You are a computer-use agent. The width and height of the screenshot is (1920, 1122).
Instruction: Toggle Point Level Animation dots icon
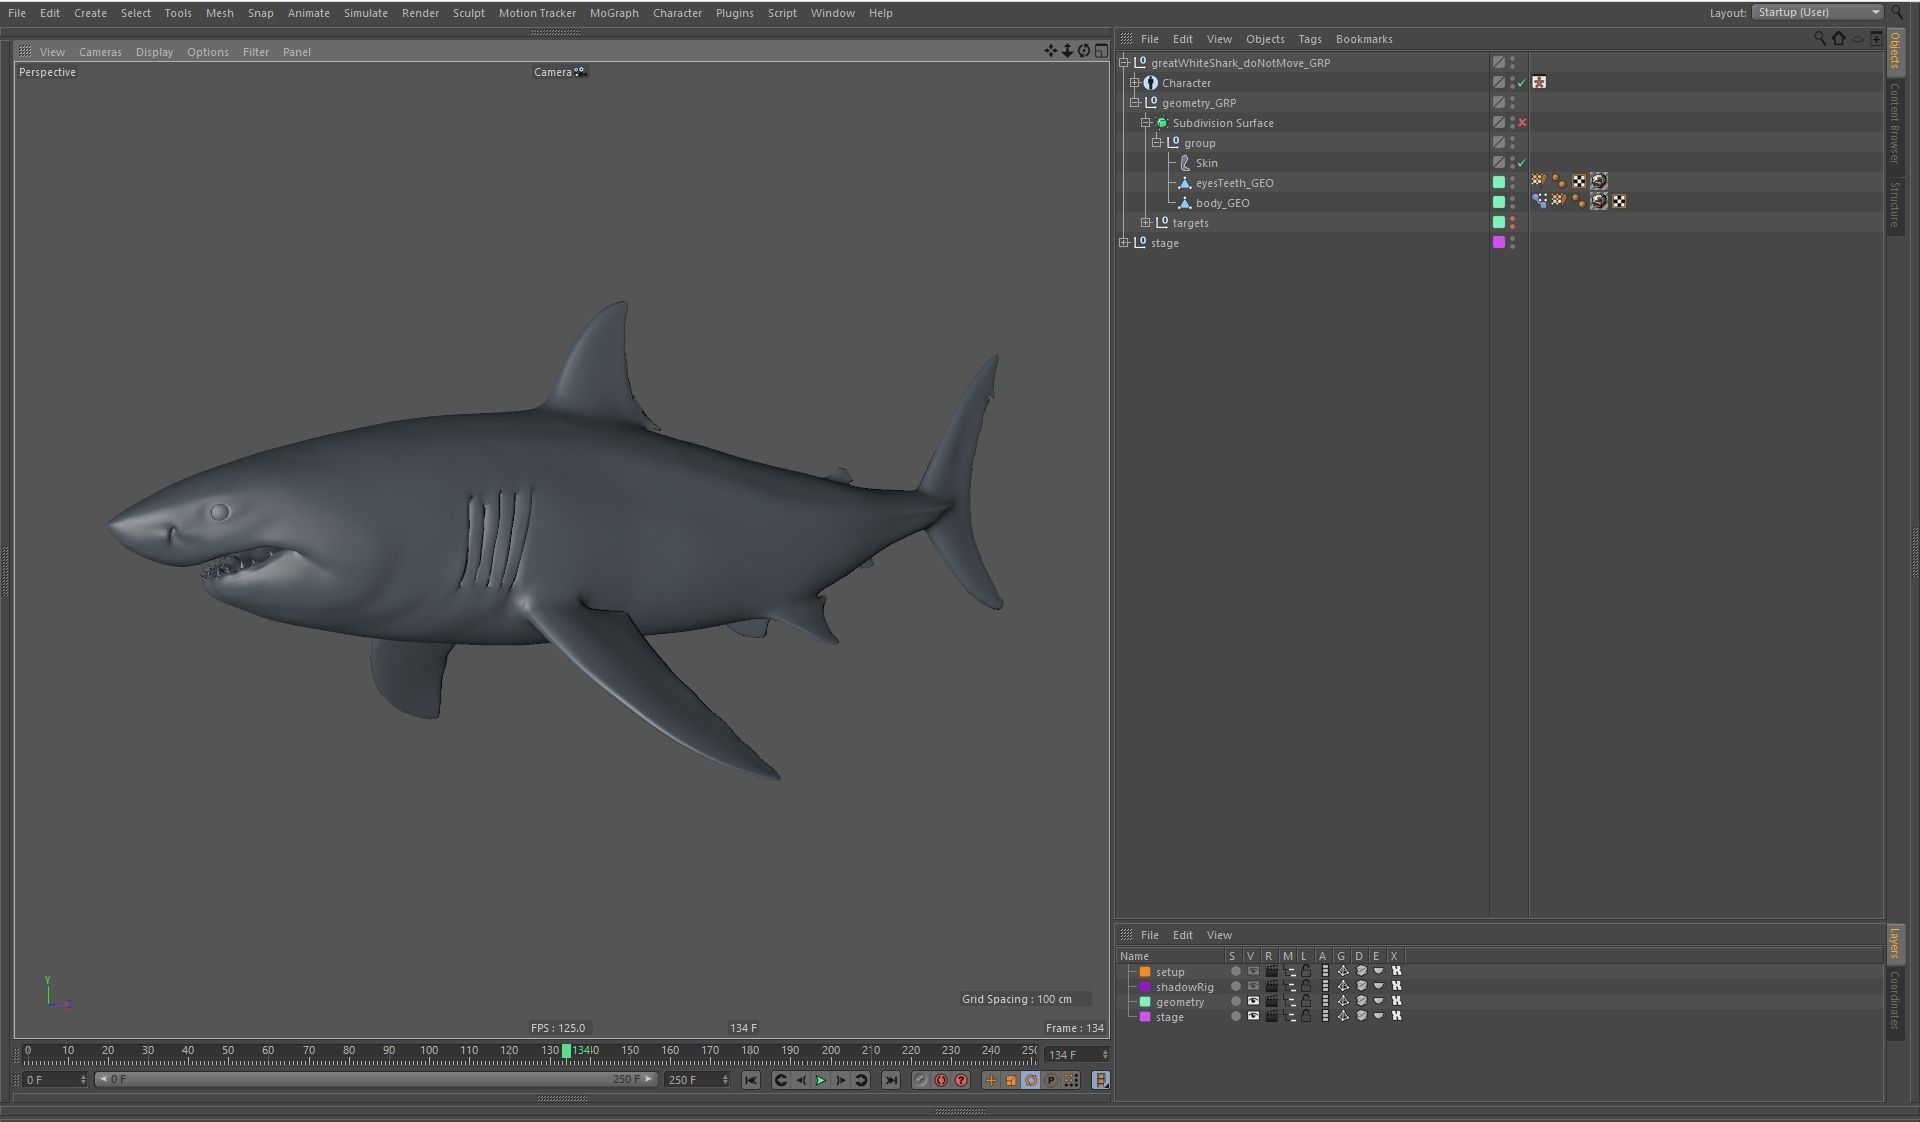coord(1071,1080)
